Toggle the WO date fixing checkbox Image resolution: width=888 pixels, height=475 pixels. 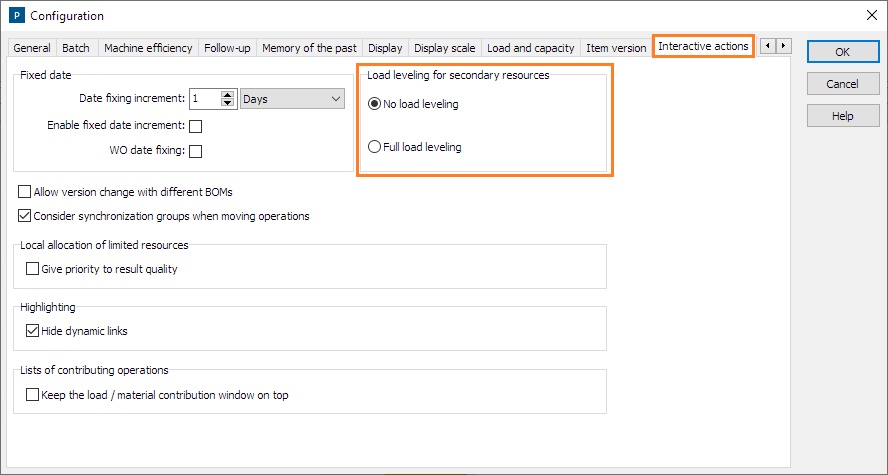point(196,152)
